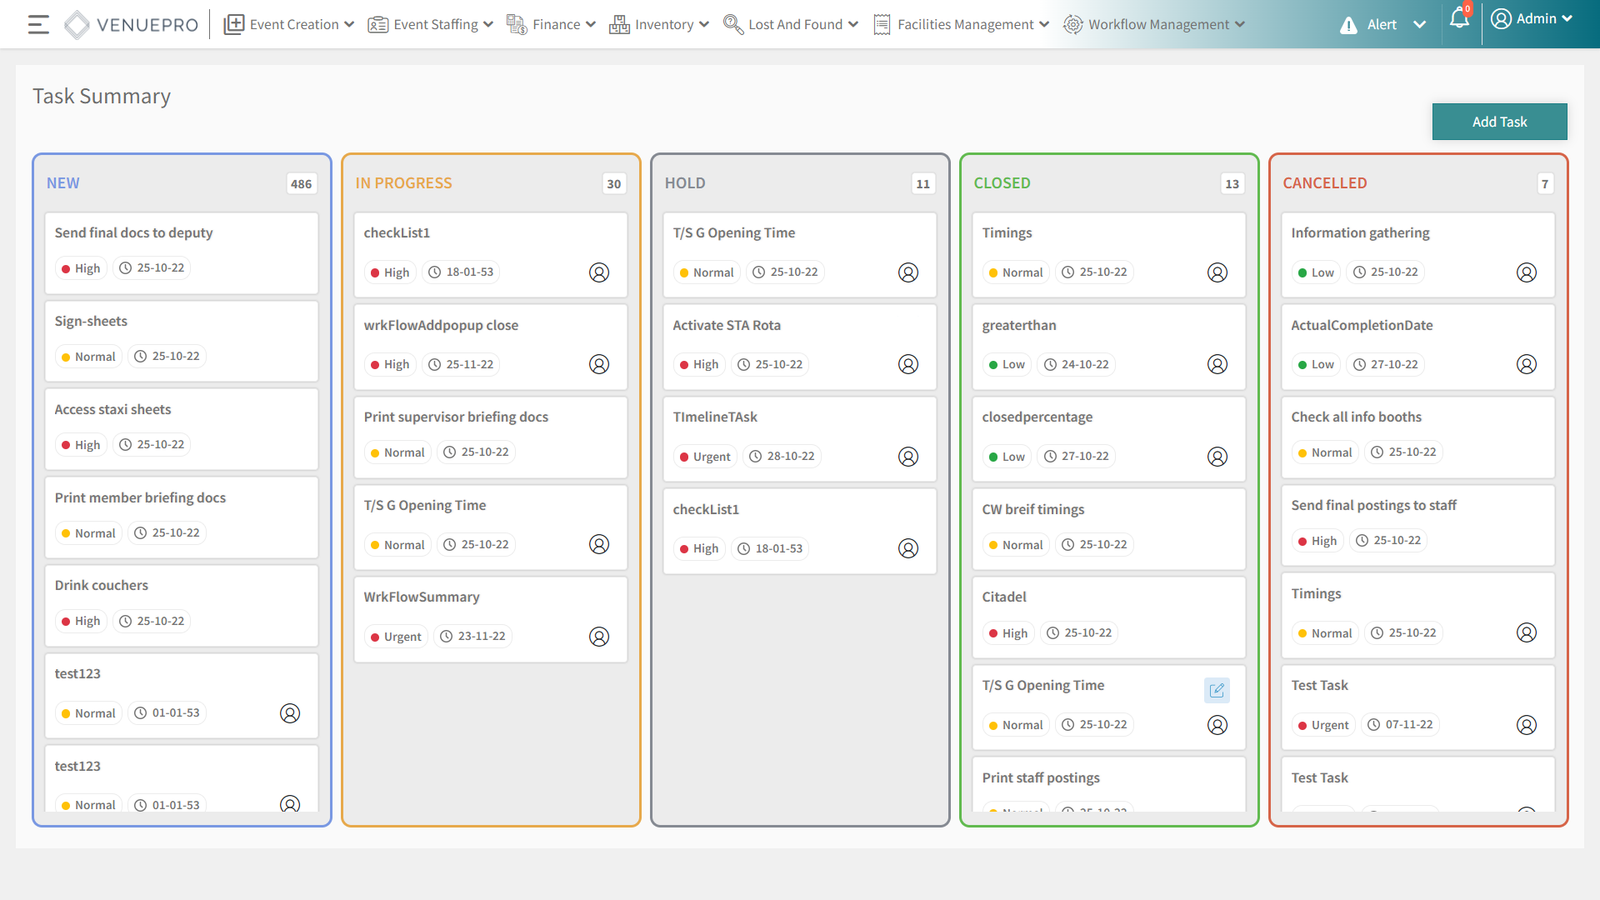This screenshot has height=900, width=1600.
Task: Open the Inventory menu
Action: (x=659, y=25)
